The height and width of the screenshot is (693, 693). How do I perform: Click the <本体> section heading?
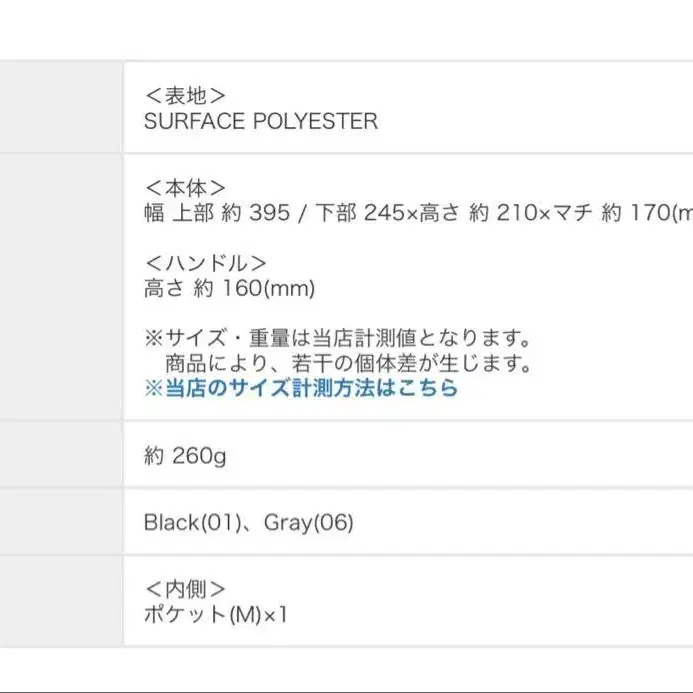tap(185, 188)
